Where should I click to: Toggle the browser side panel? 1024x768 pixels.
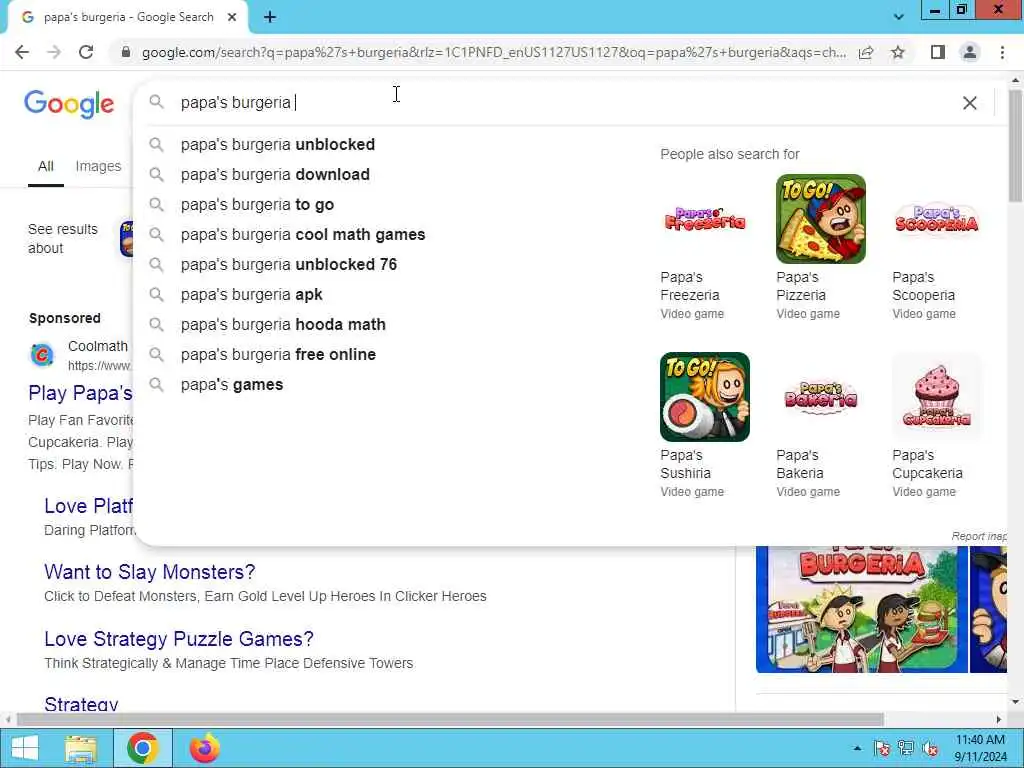click(938, 52)
